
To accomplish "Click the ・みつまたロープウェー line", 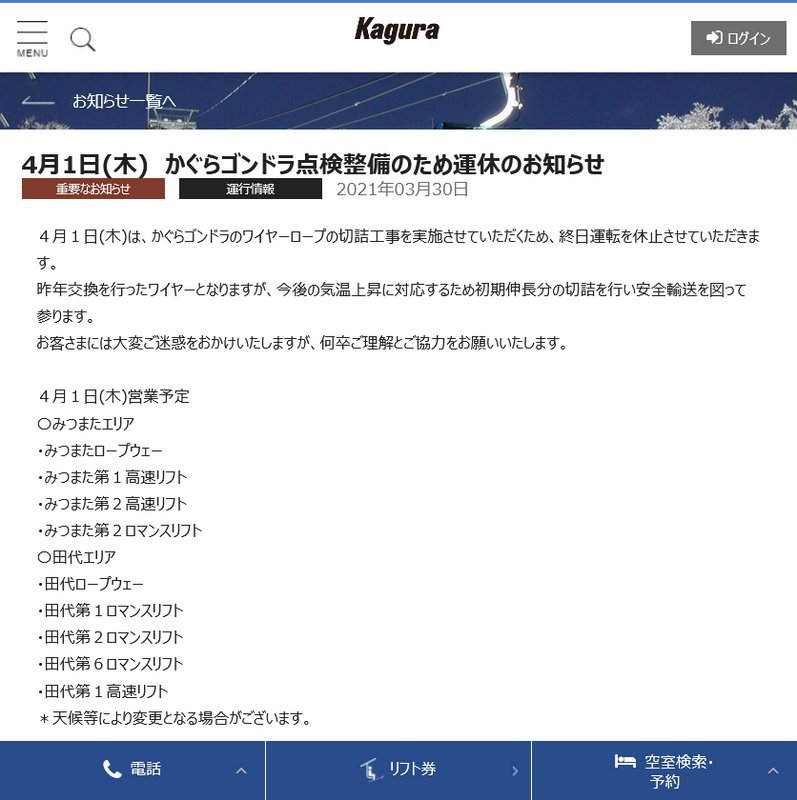I will click(x=99, y=451).
